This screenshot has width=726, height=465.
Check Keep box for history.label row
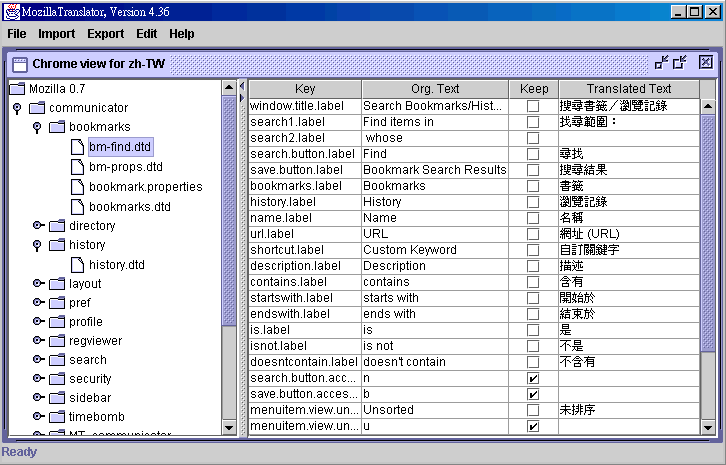coord(533,202)
